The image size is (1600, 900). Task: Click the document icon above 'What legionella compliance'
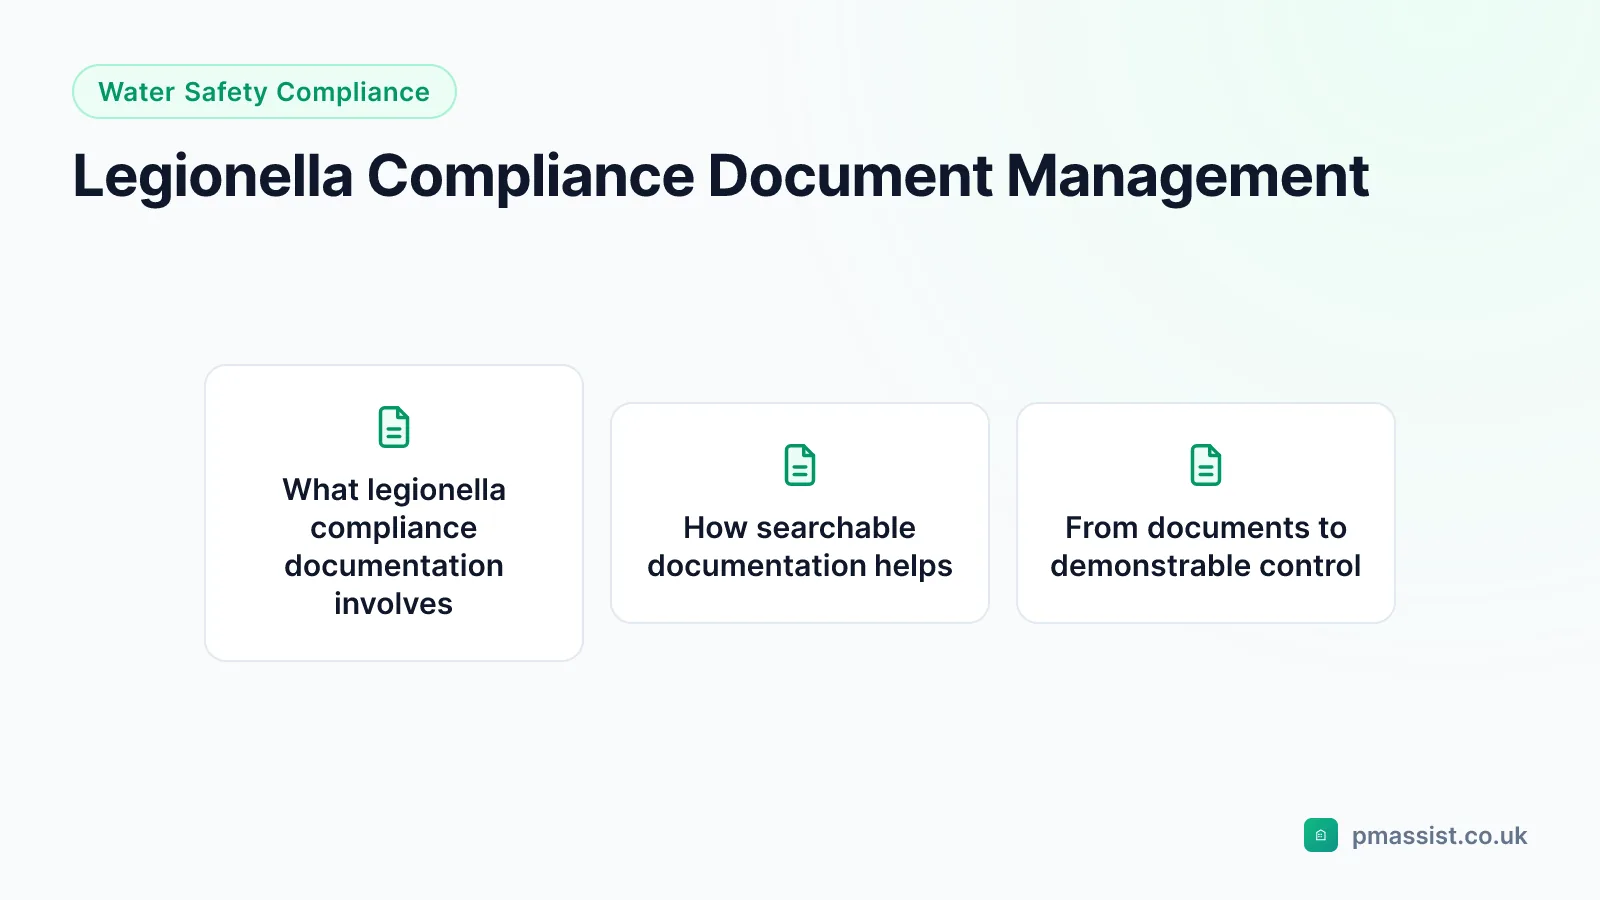[394, 427]
